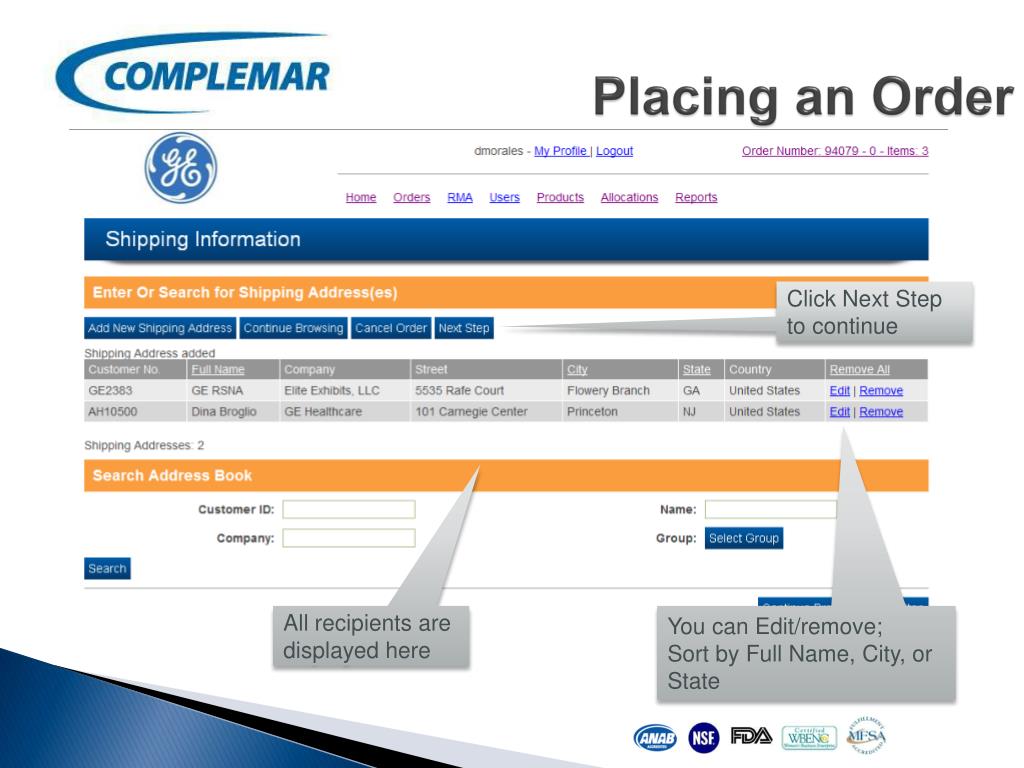Click Next Step to continue
The width and height of the screenshot is (1024, 768).
(x=464, y=328)
